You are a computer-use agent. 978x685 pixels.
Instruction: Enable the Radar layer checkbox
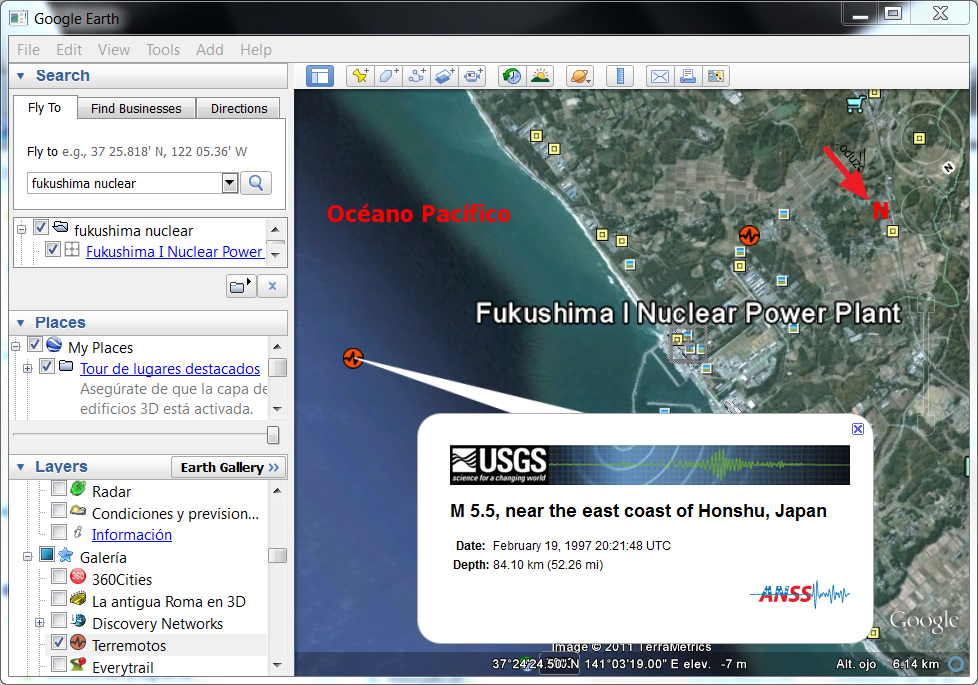(59, 488)
